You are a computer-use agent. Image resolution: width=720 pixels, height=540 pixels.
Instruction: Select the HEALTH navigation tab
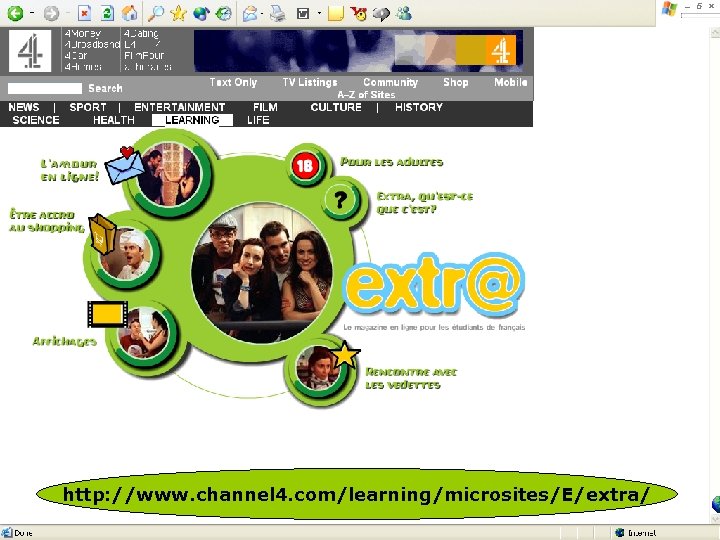click(x=114, y=120)
